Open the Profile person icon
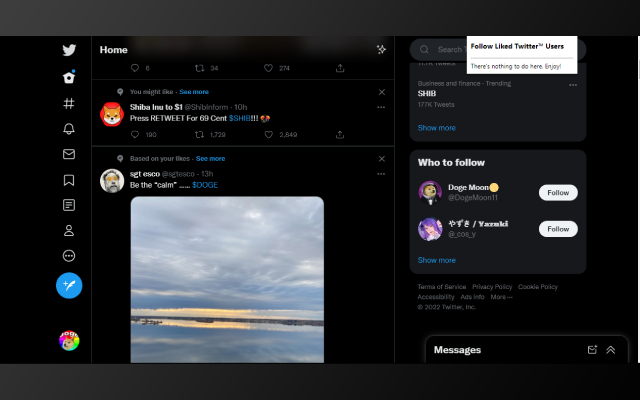The width and height of the screenshot is (640, 400). coord(69,231)
